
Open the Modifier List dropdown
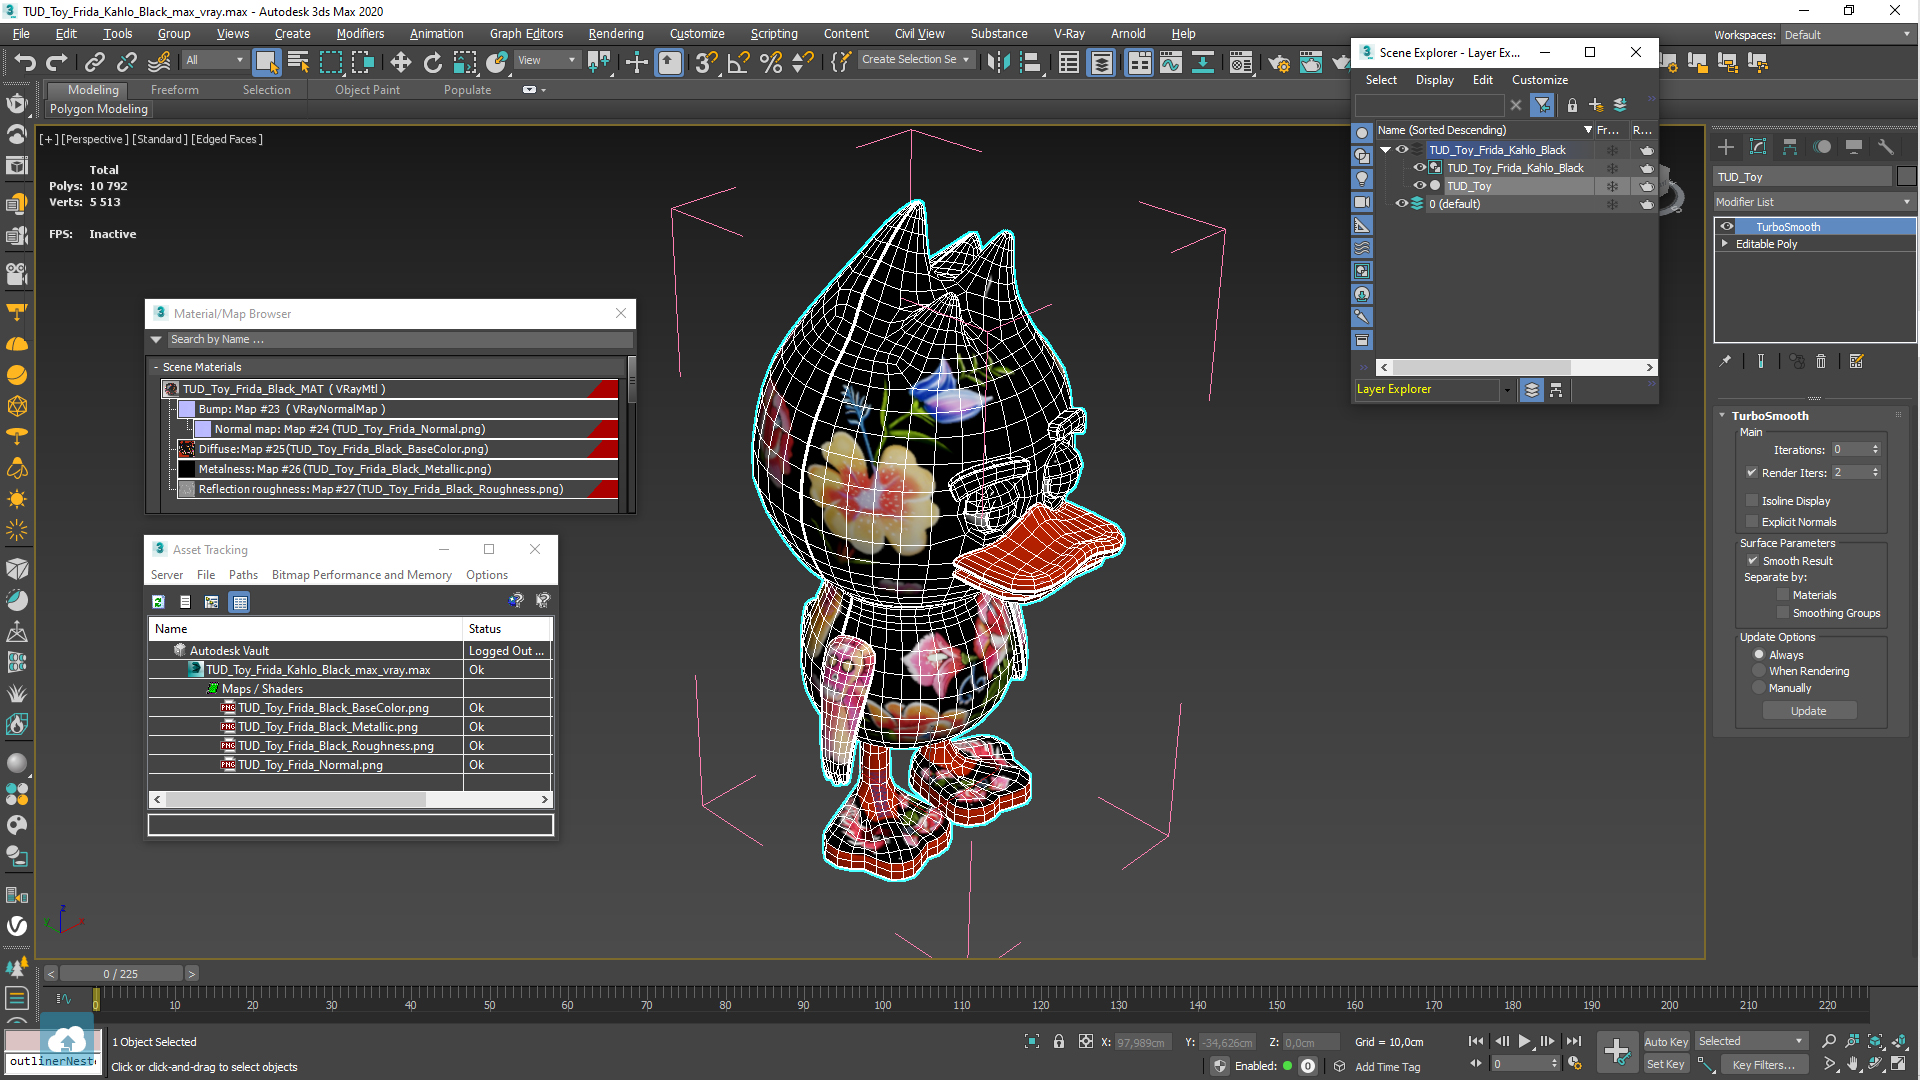click(x=1814, y=202)
